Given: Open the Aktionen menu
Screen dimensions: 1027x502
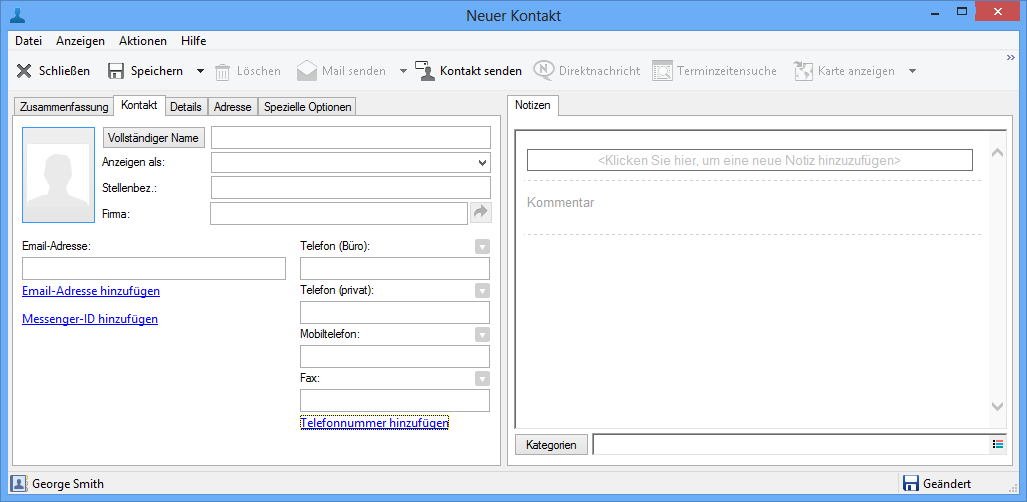Looking at the screenshot, I should click(143, 41).
